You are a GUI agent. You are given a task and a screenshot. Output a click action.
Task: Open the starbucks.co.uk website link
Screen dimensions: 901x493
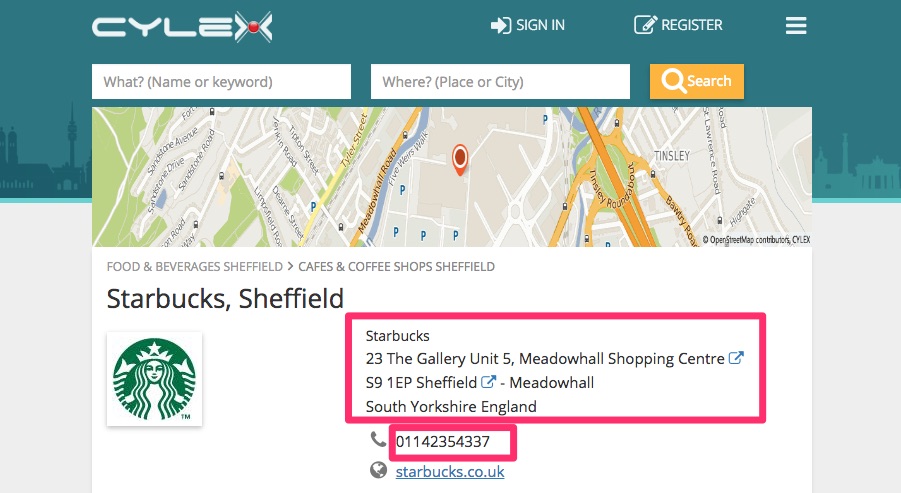450,472
